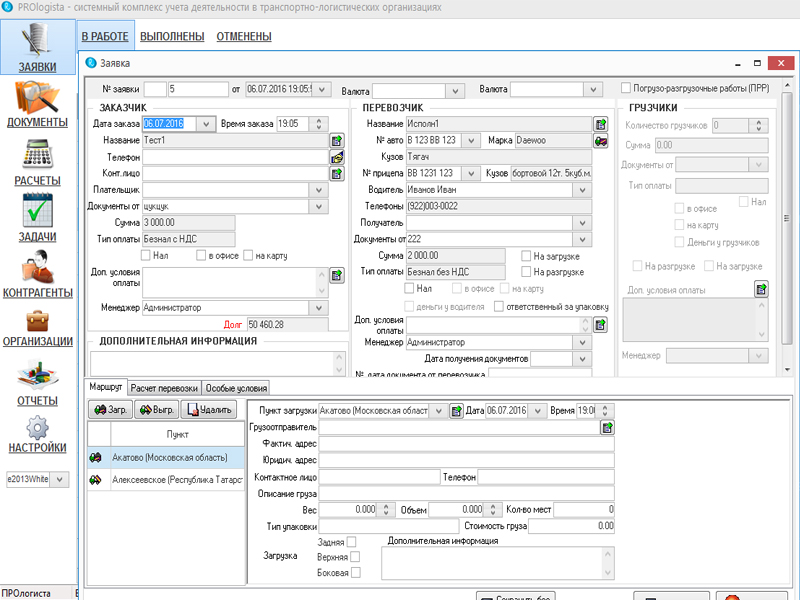The width and height of the screenshot is (800, 600).
Task: Enable Погрузо-разгрузочные работы (ППР) checkbox
Action: tap(626, 88)
